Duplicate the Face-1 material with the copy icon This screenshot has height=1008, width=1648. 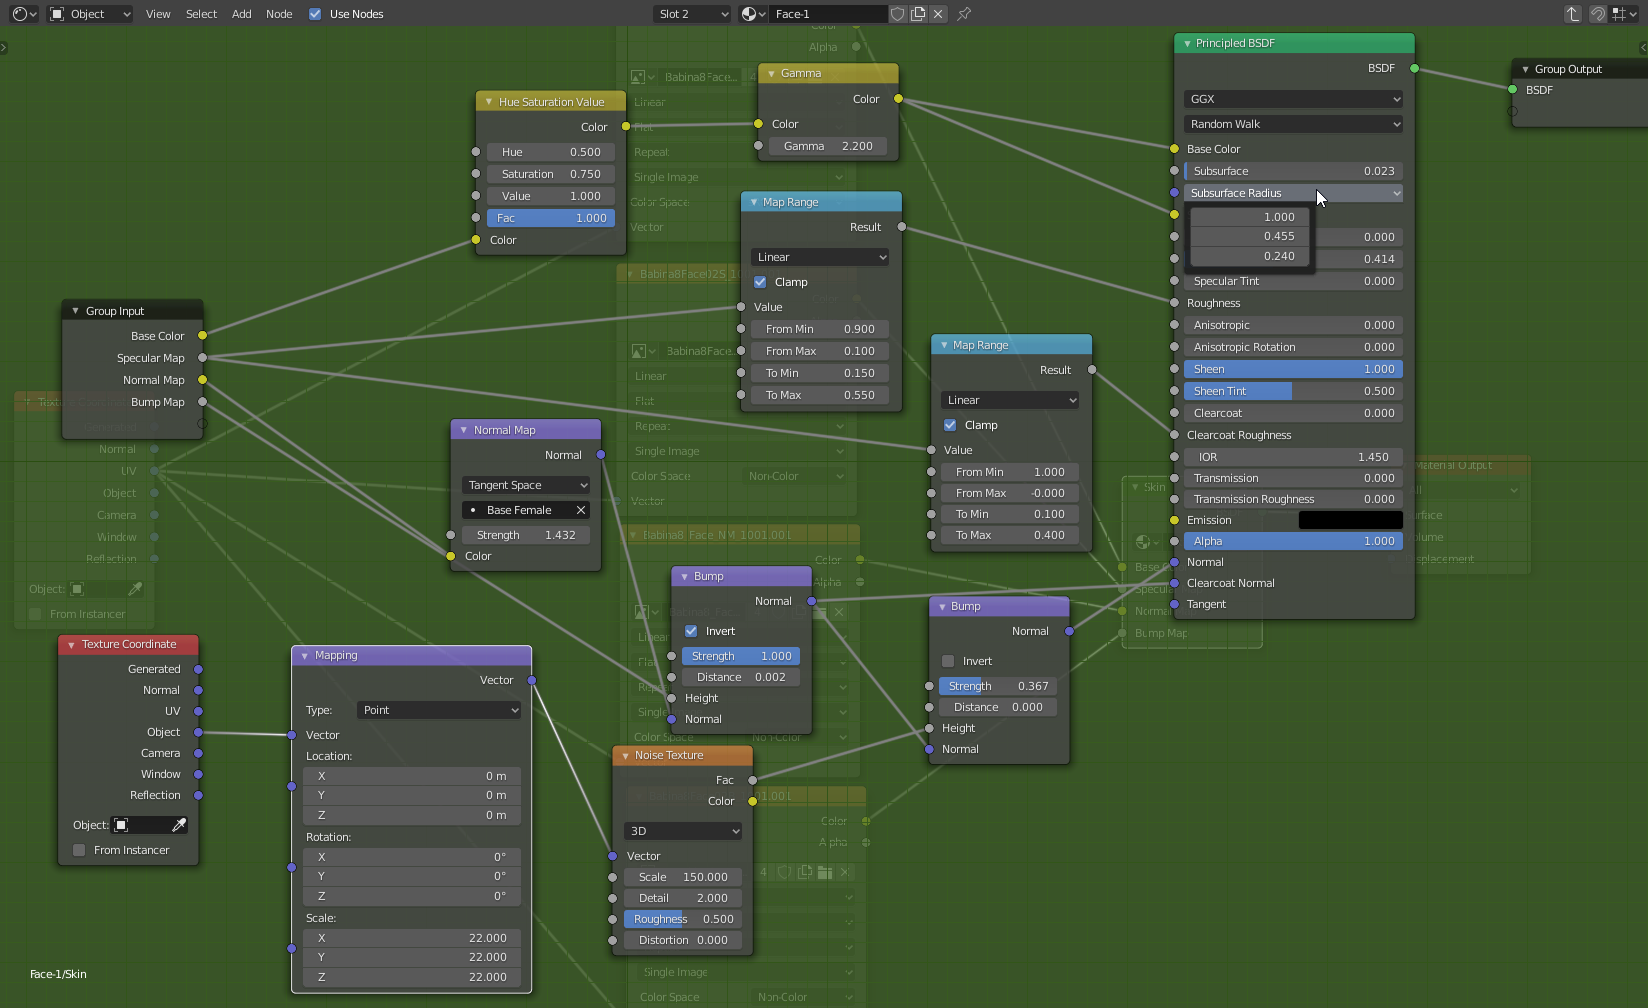918,14
